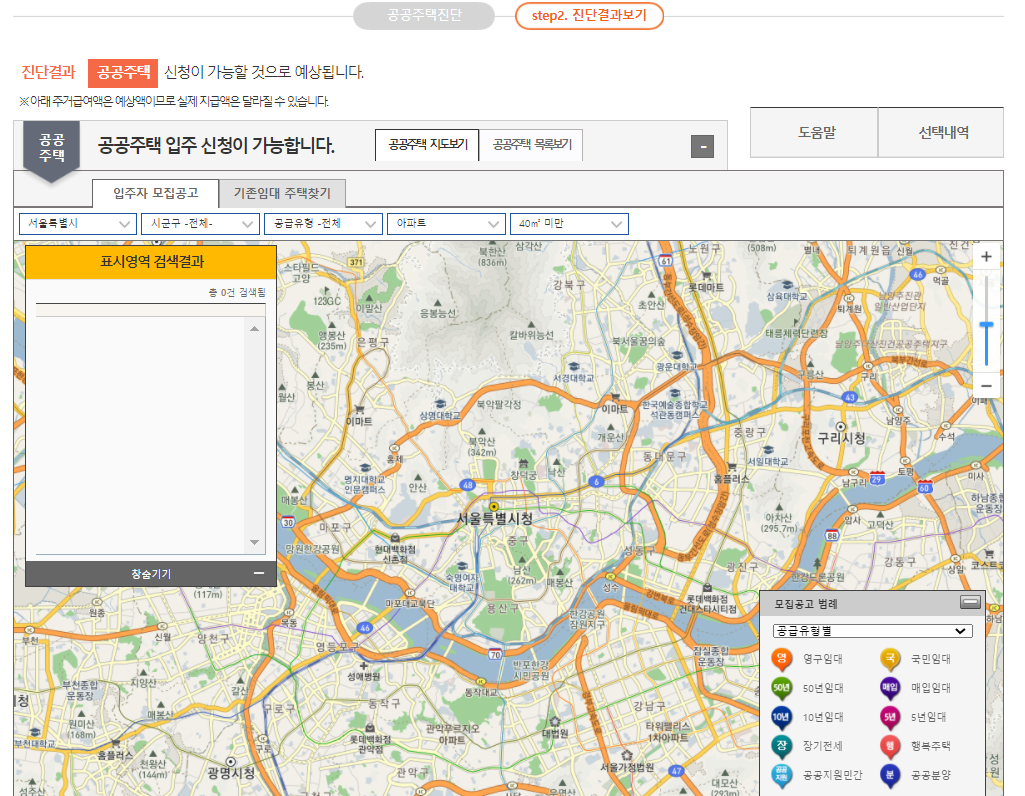1025x796 pixels.
Task: Click the 표시영역 검색결과 panel header
Action: click(x=151, y=262)
